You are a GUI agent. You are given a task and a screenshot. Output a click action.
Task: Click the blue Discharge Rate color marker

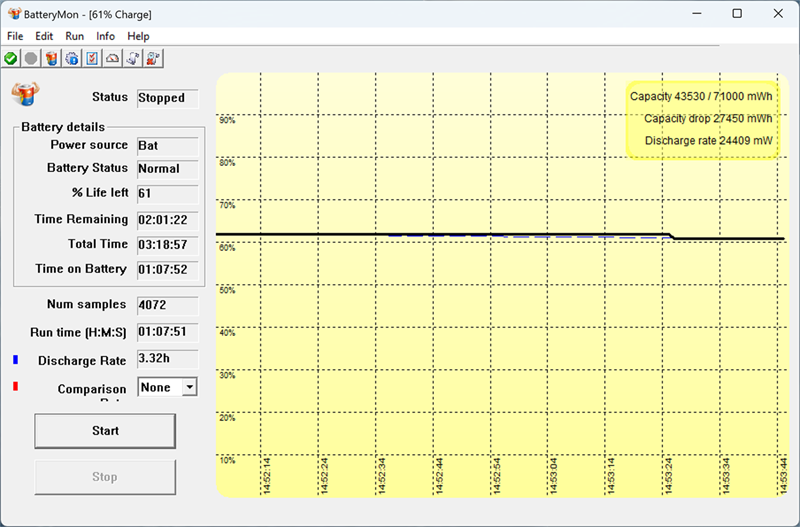click(15, 360)
